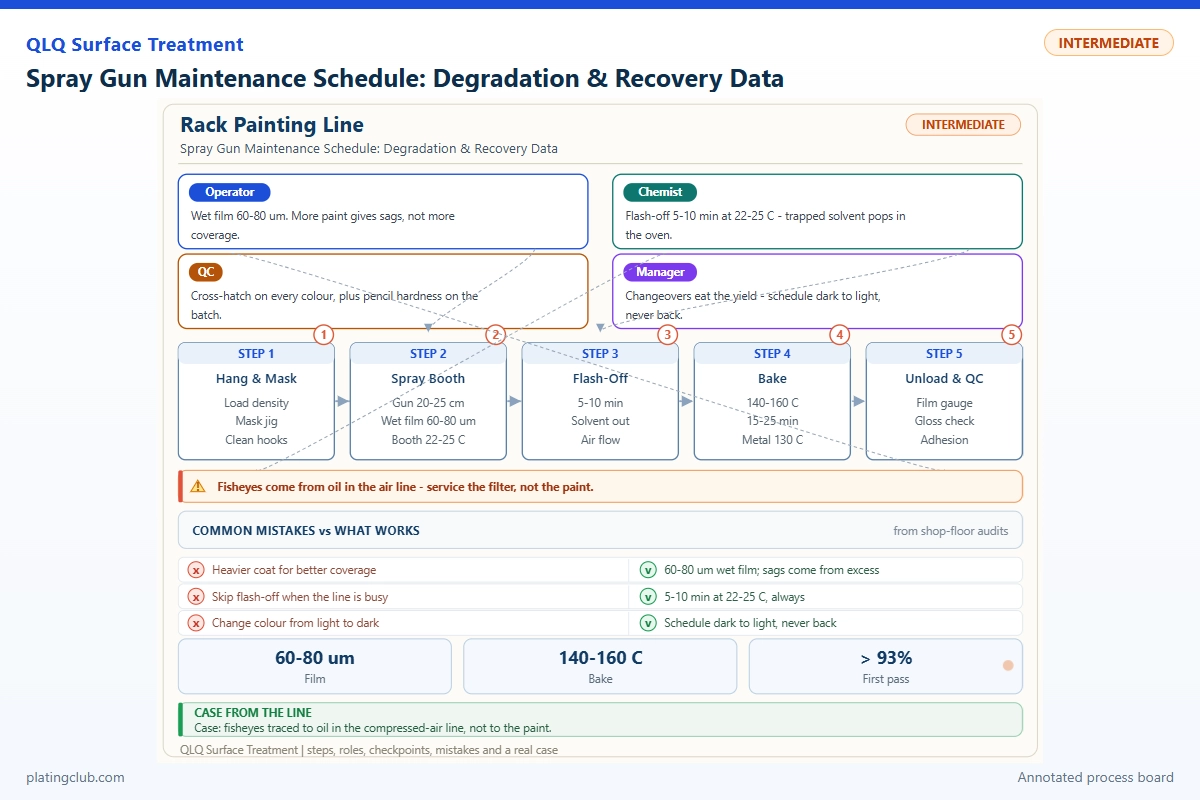
Task: Click the green check beside '5-10 min at 22-25 C, always'
Action: 648,597
